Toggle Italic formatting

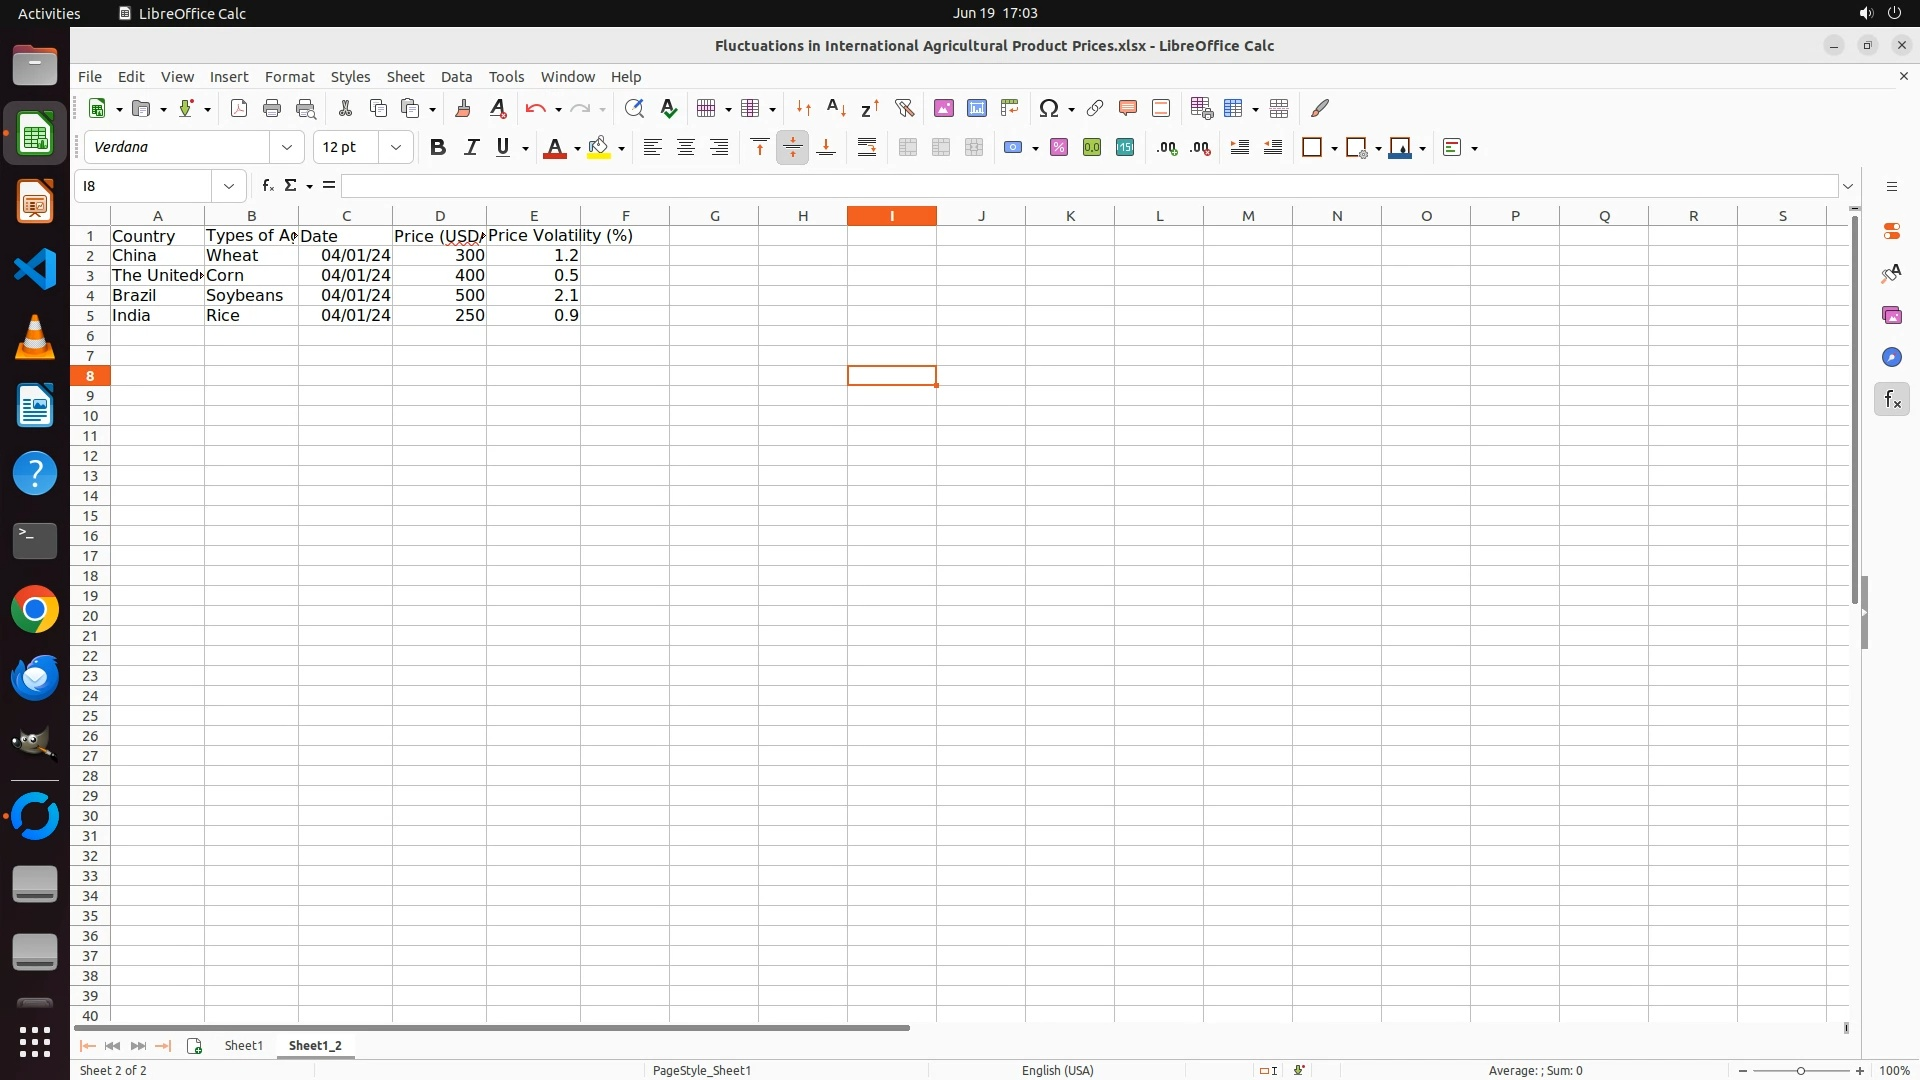[x=471, y=148]
